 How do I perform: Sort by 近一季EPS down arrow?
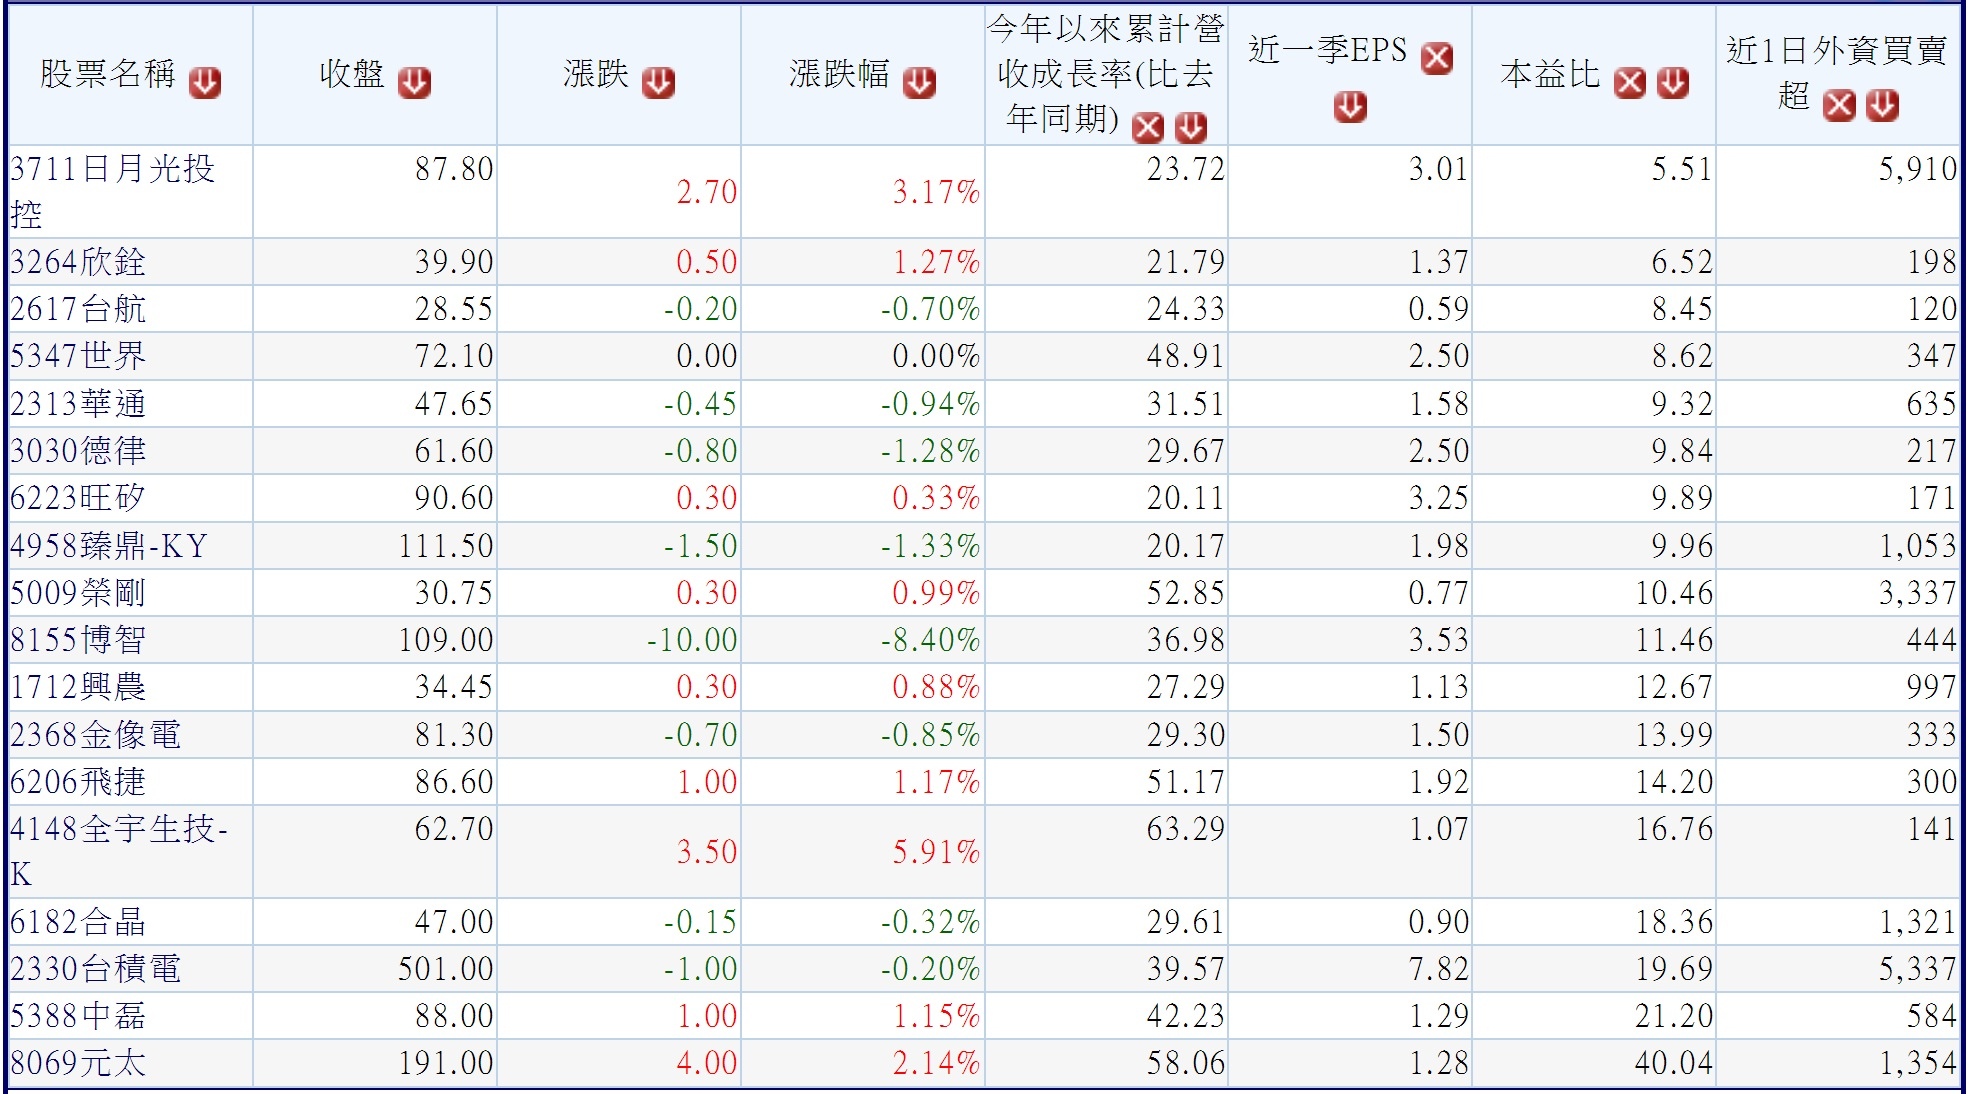click(1350, 106)
